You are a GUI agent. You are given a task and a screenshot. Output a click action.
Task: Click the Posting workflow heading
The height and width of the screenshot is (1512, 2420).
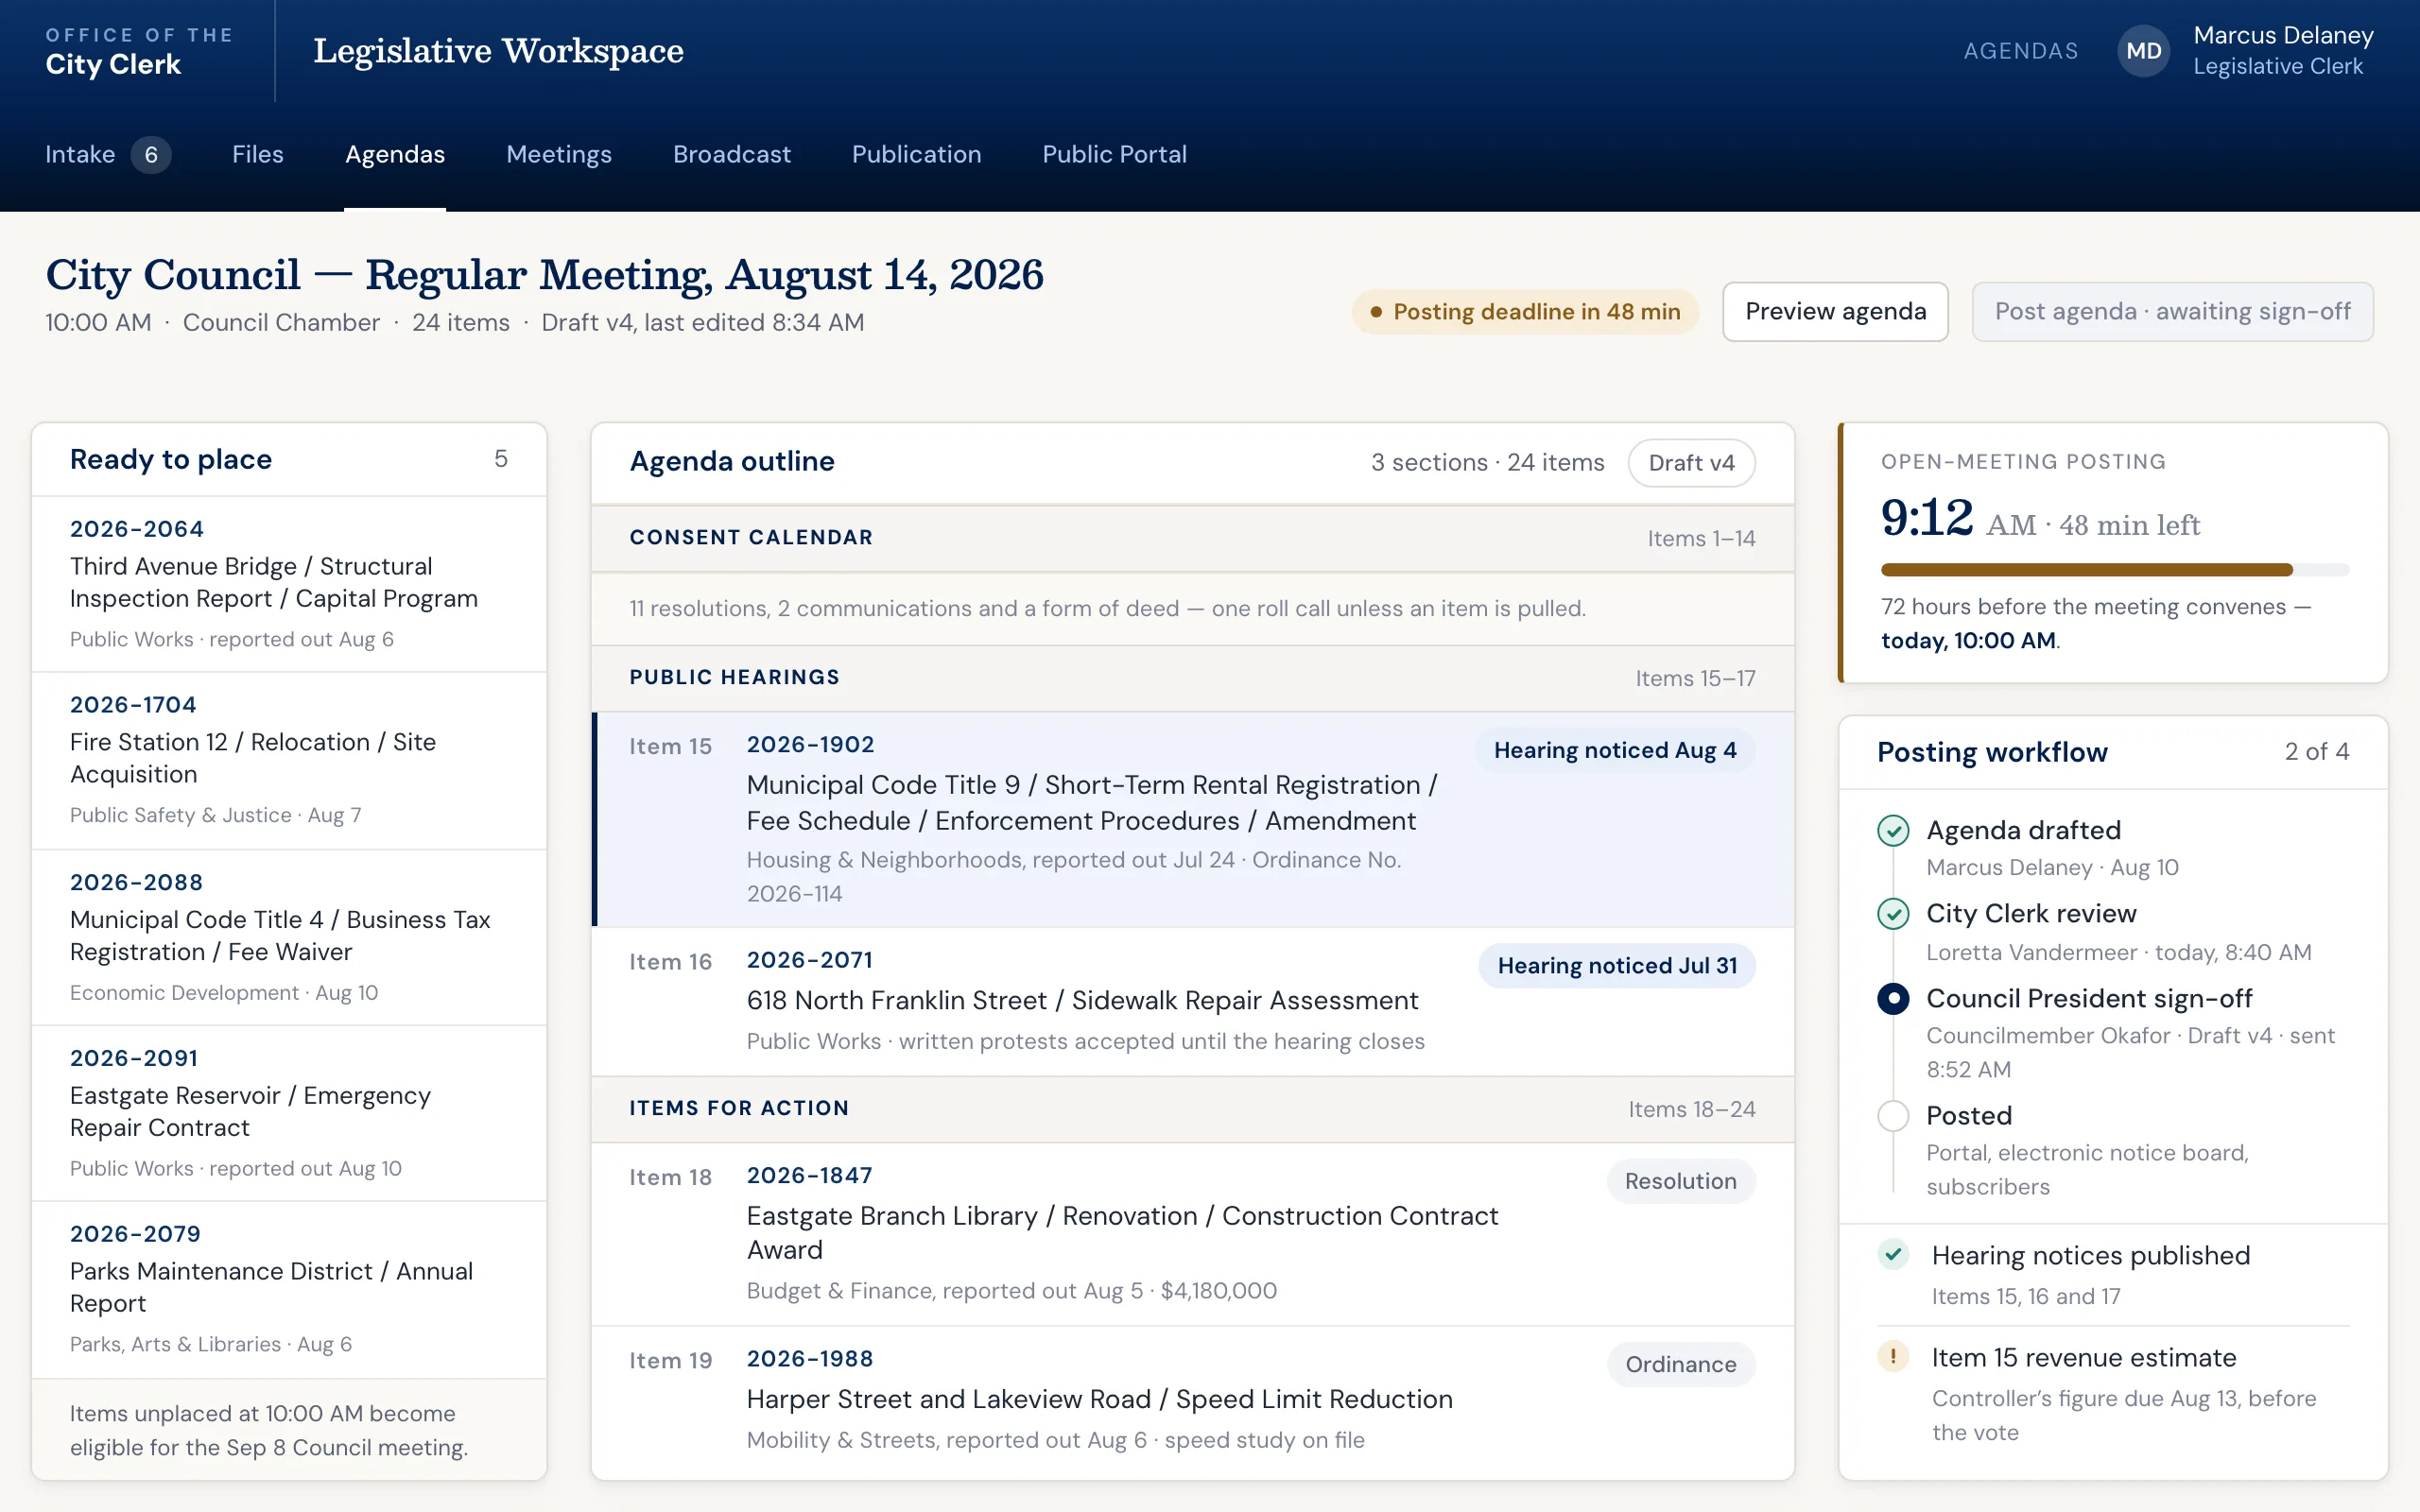click(1992, 752)
